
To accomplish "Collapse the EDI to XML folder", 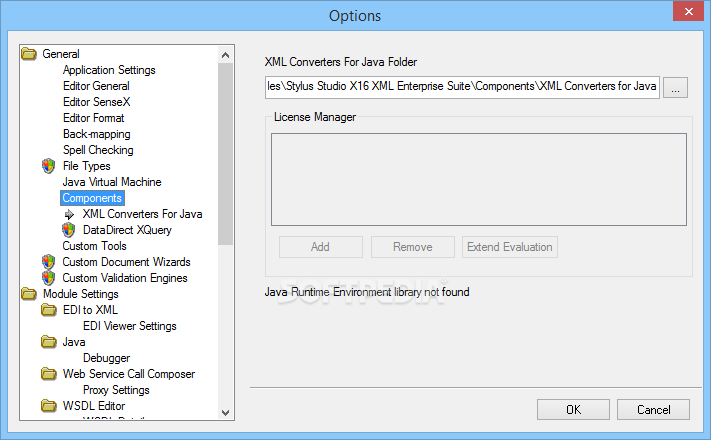I will 49,310.
